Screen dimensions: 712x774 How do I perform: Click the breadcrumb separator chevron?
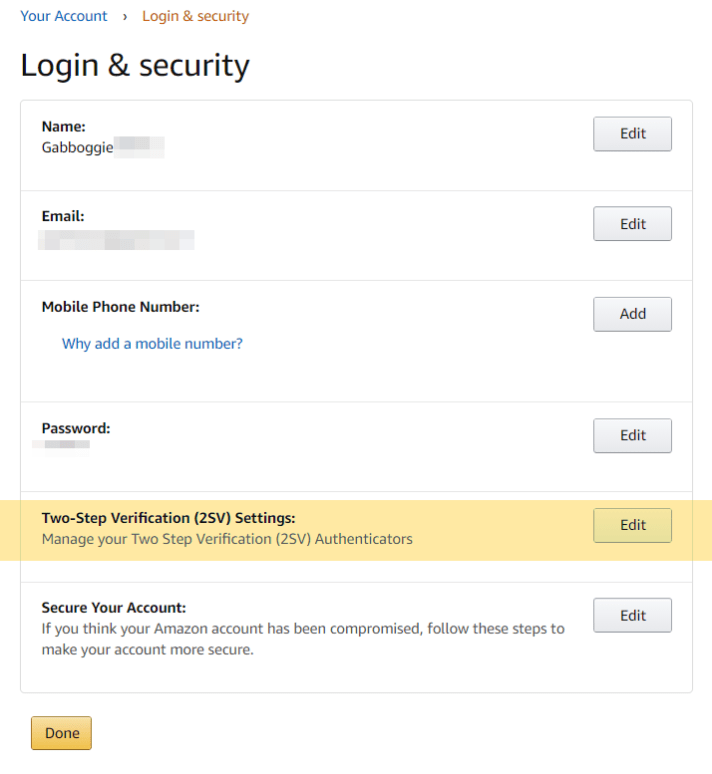125,17
